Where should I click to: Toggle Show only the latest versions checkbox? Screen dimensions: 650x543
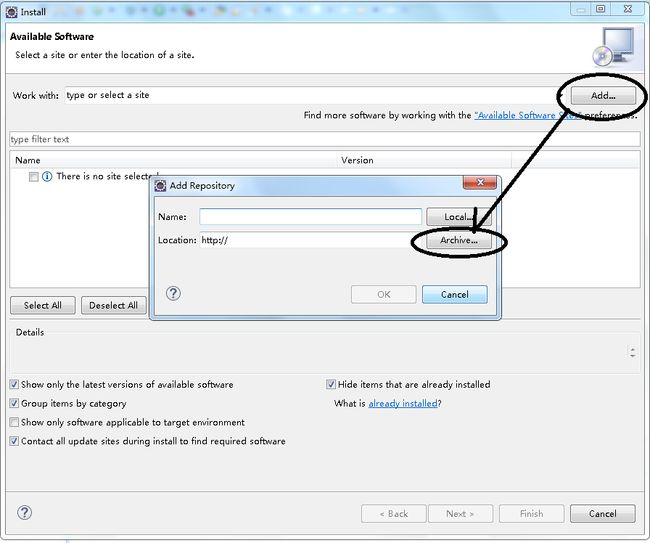[x=14, y=384]
